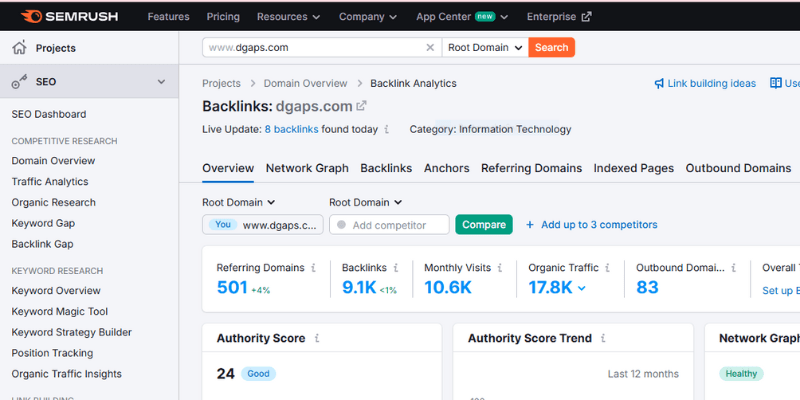
Task: Switch to Backlinks tab
Action: [x=386, y=168]
